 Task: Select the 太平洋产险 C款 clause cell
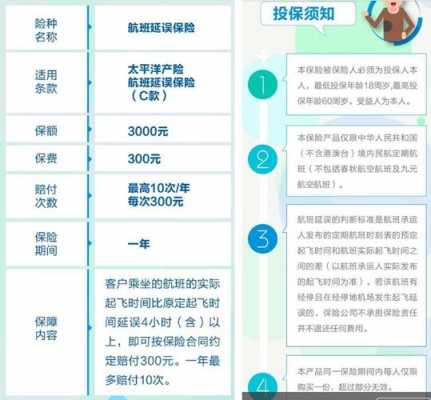[x=163, y=83]
